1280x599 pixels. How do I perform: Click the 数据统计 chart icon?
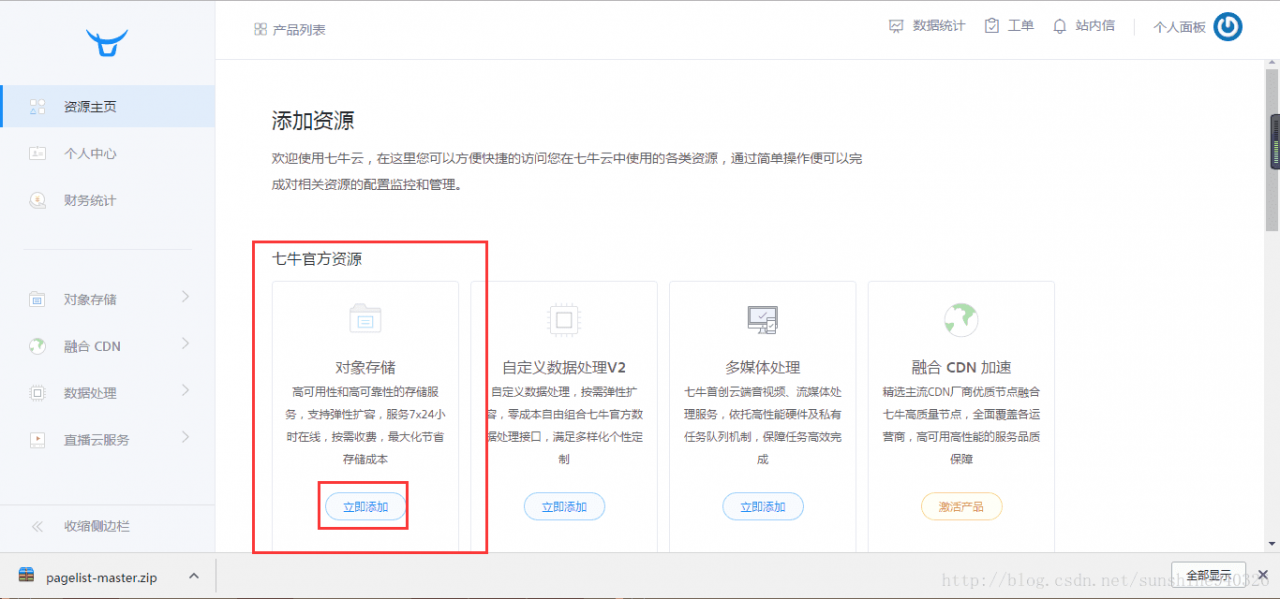click(896, 26)
